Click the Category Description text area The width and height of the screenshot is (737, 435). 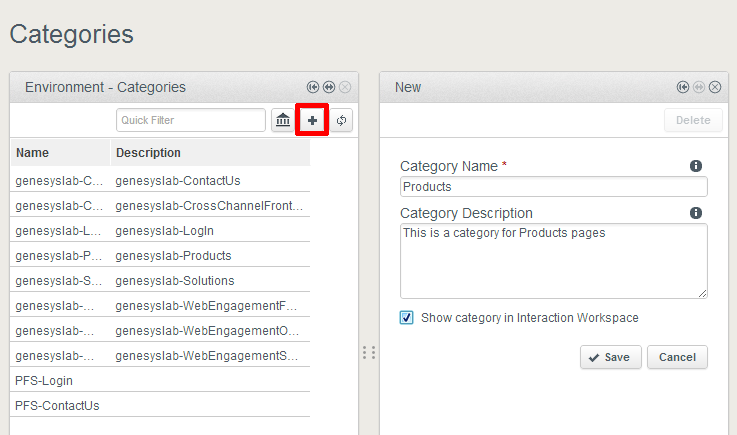553,260
